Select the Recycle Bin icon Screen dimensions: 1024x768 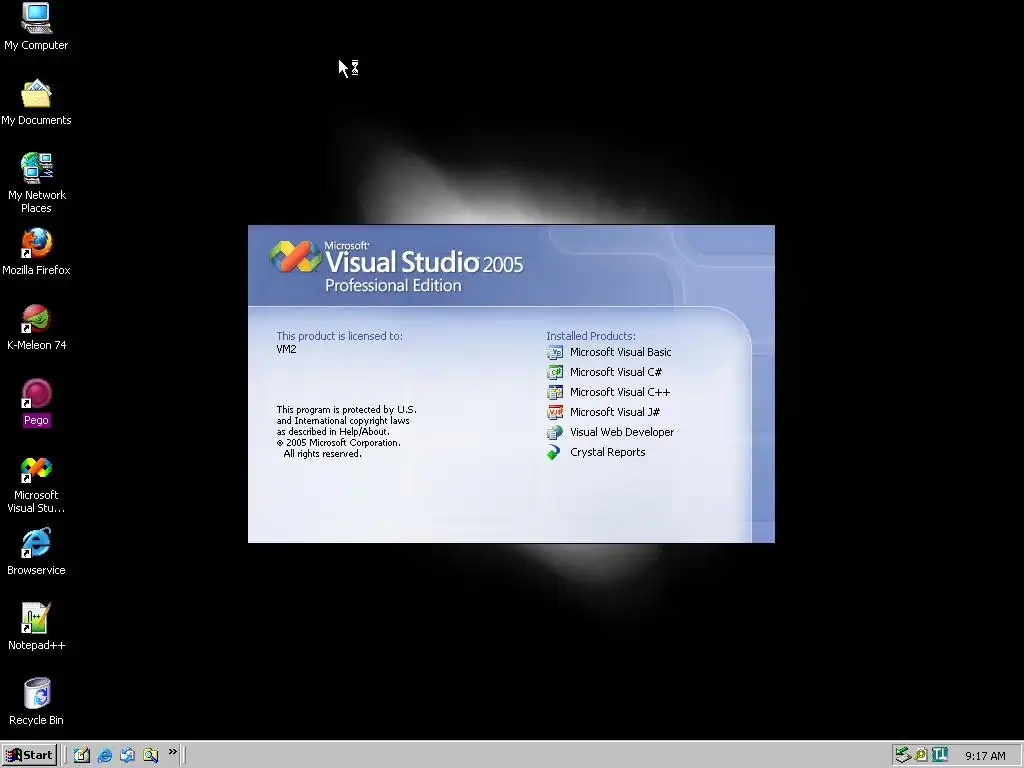click(x=37, y=702)
